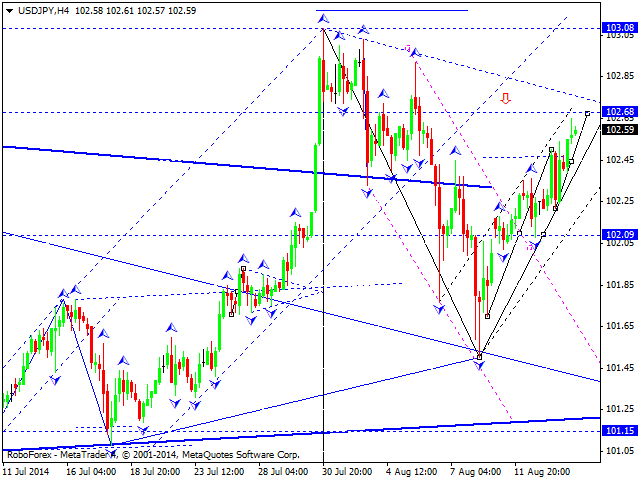The height and width of the screenshot is (480, 640).
Task: Select the 101.15 price level label
Action: 620,431
